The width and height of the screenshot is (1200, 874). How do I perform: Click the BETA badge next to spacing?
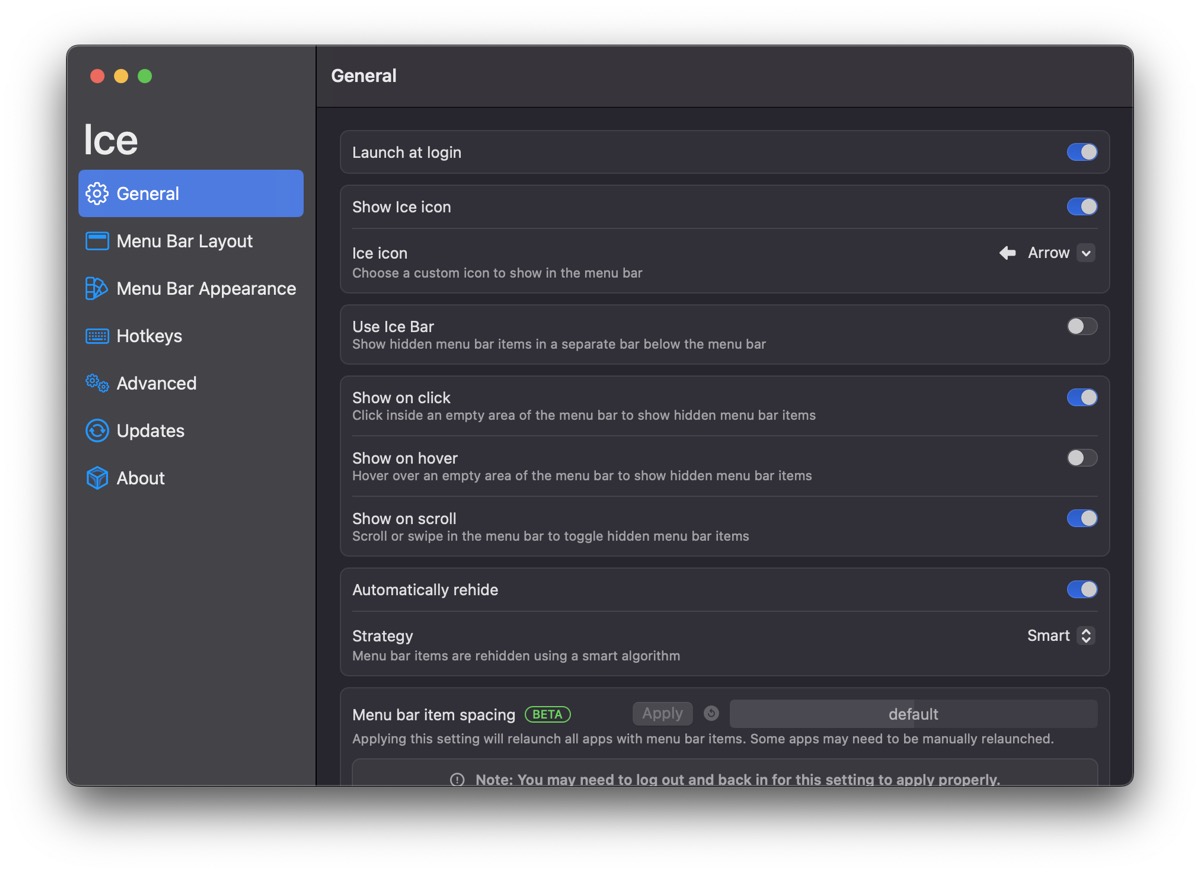[547, 714]
